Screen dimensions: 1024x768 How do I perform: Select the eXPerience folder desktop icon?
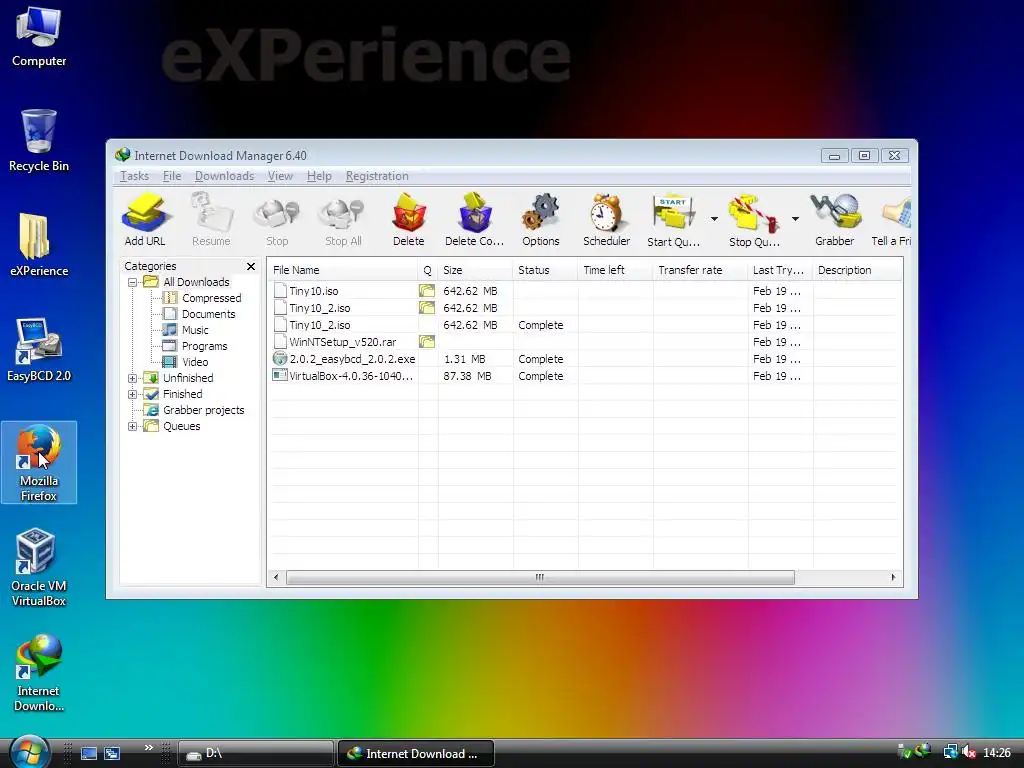(x=39, y=245)
